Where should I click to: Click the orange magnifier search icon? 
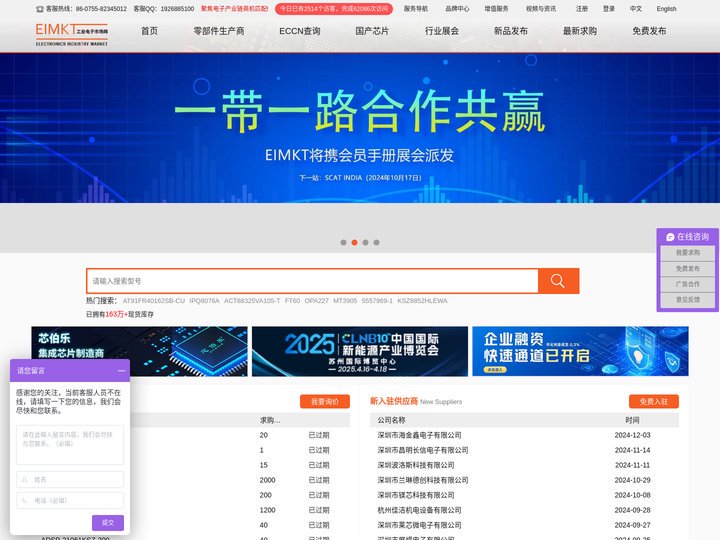[558, 281]
